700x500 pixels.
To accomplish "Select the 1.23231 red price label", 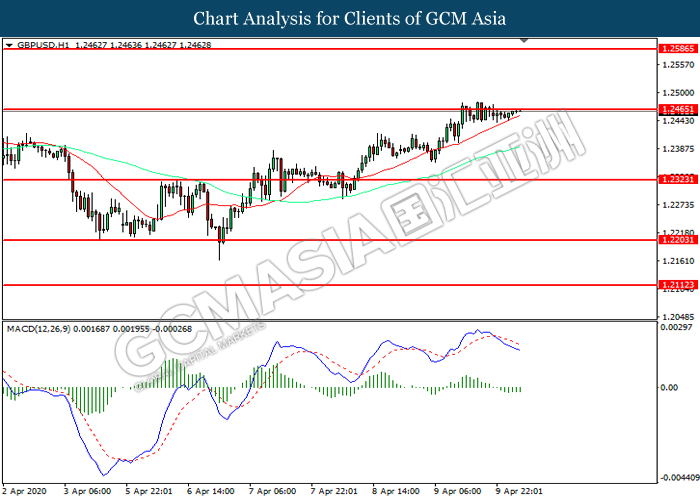I will click(678, 179).
